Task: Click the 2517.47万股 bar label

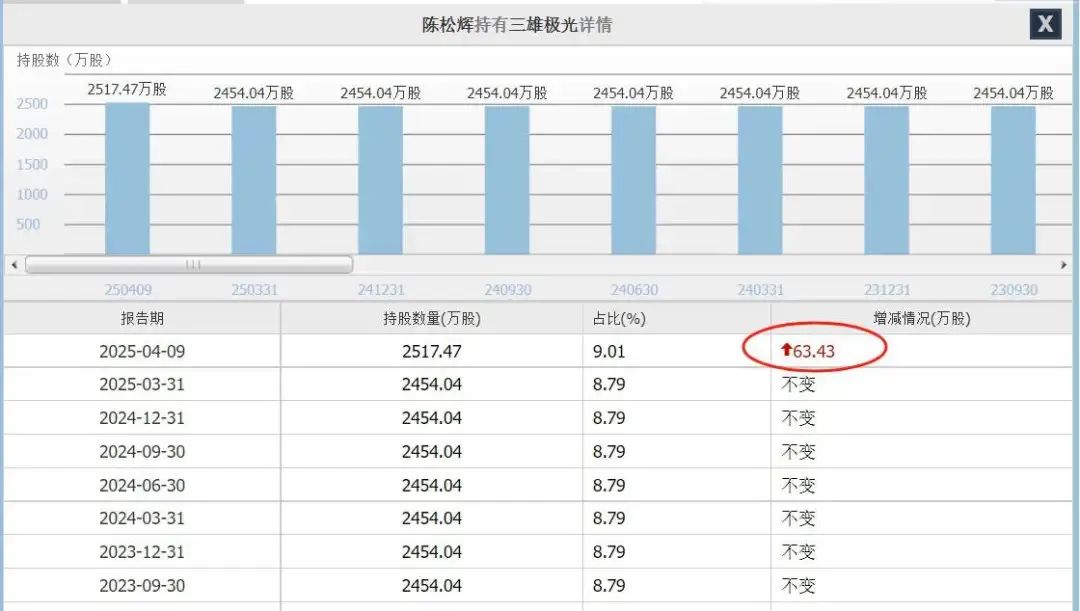Action: 127,90
